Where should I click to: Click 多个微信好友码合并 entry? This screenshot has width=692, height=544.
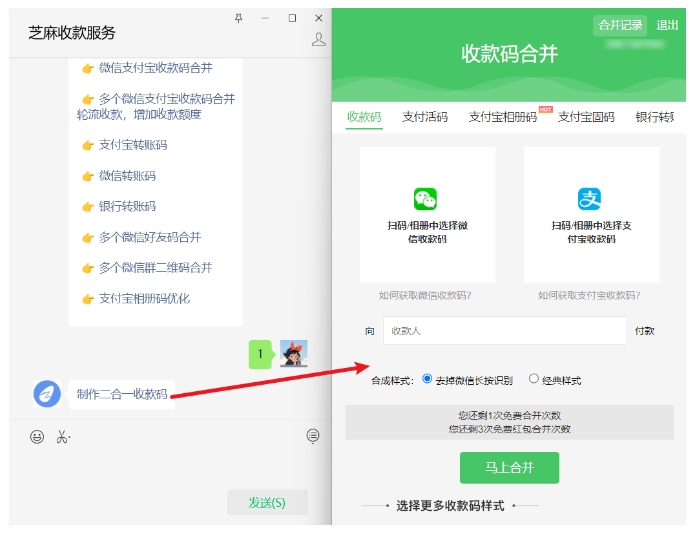click(150, 237)
